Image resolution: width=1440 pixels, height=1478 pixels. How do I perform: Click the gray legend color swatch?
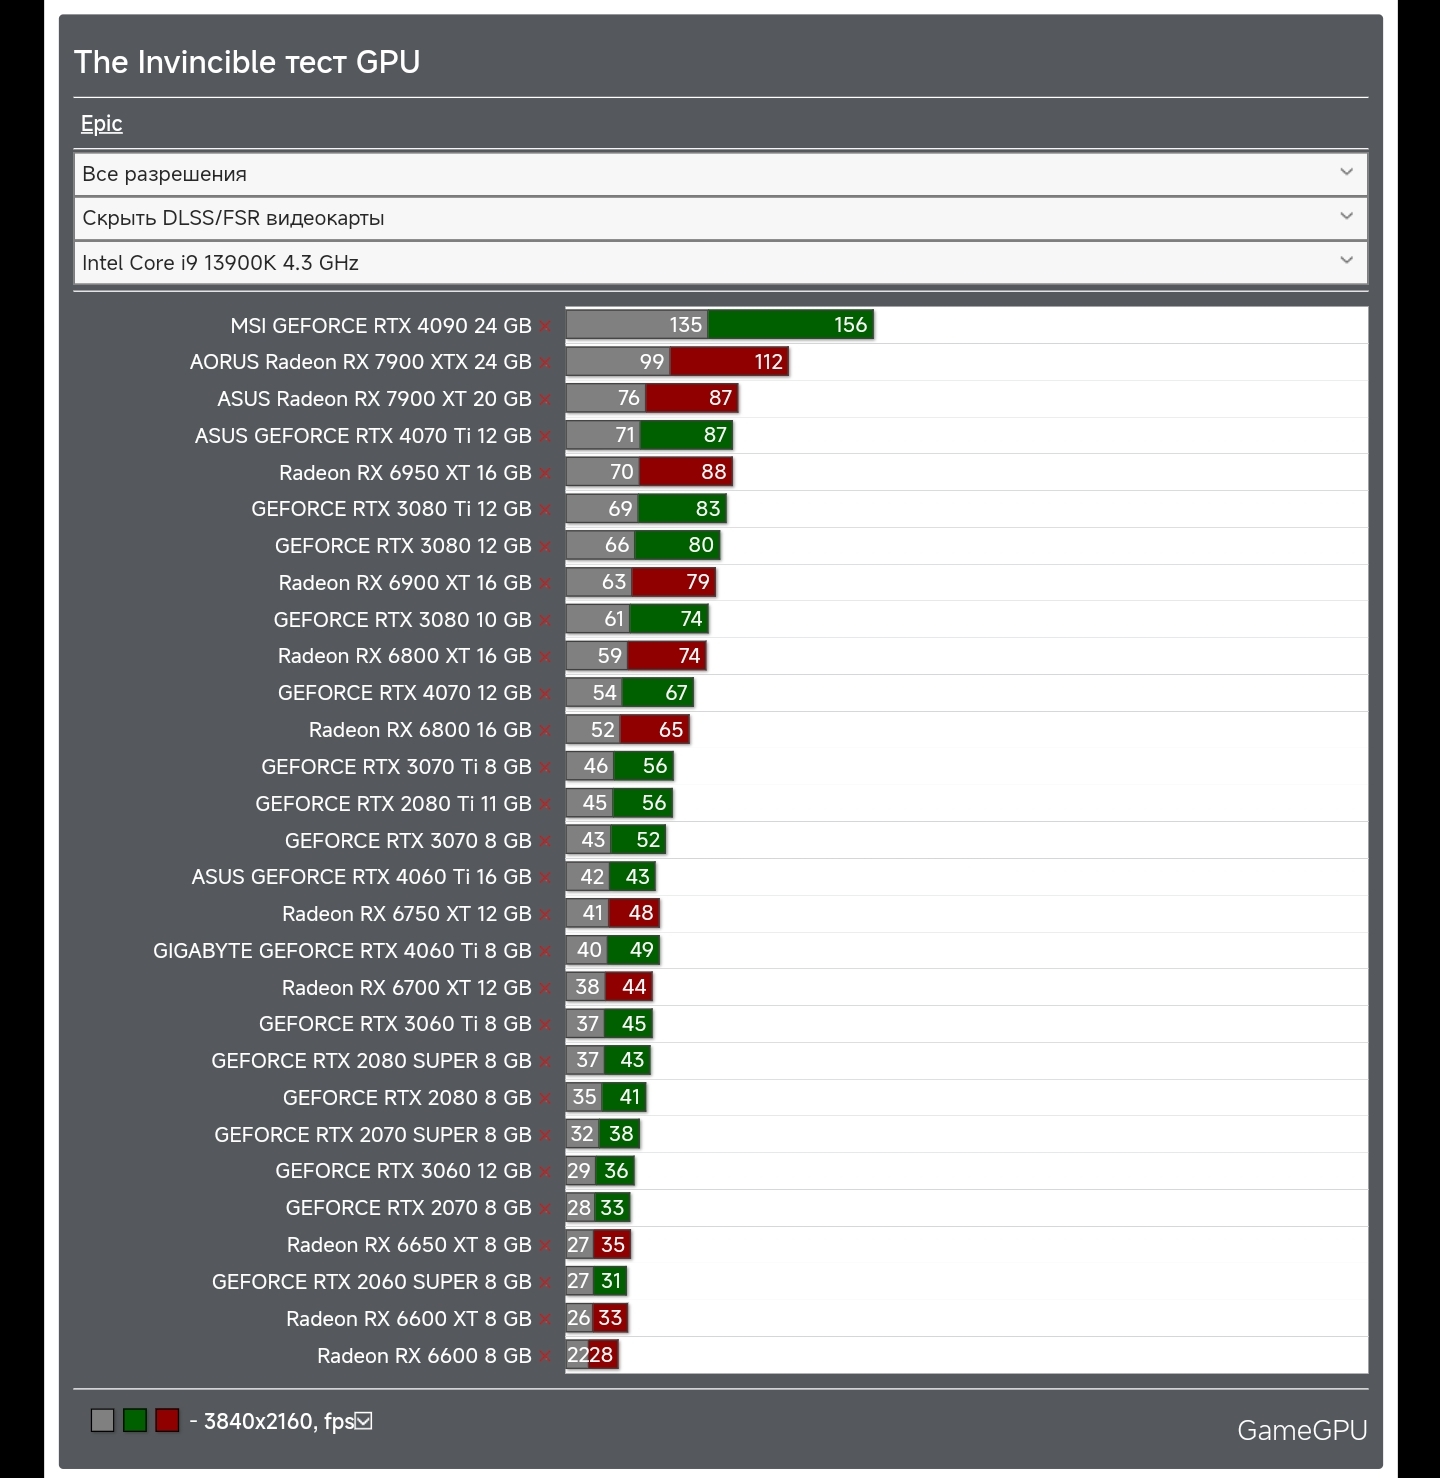[x=102, y=1420]
